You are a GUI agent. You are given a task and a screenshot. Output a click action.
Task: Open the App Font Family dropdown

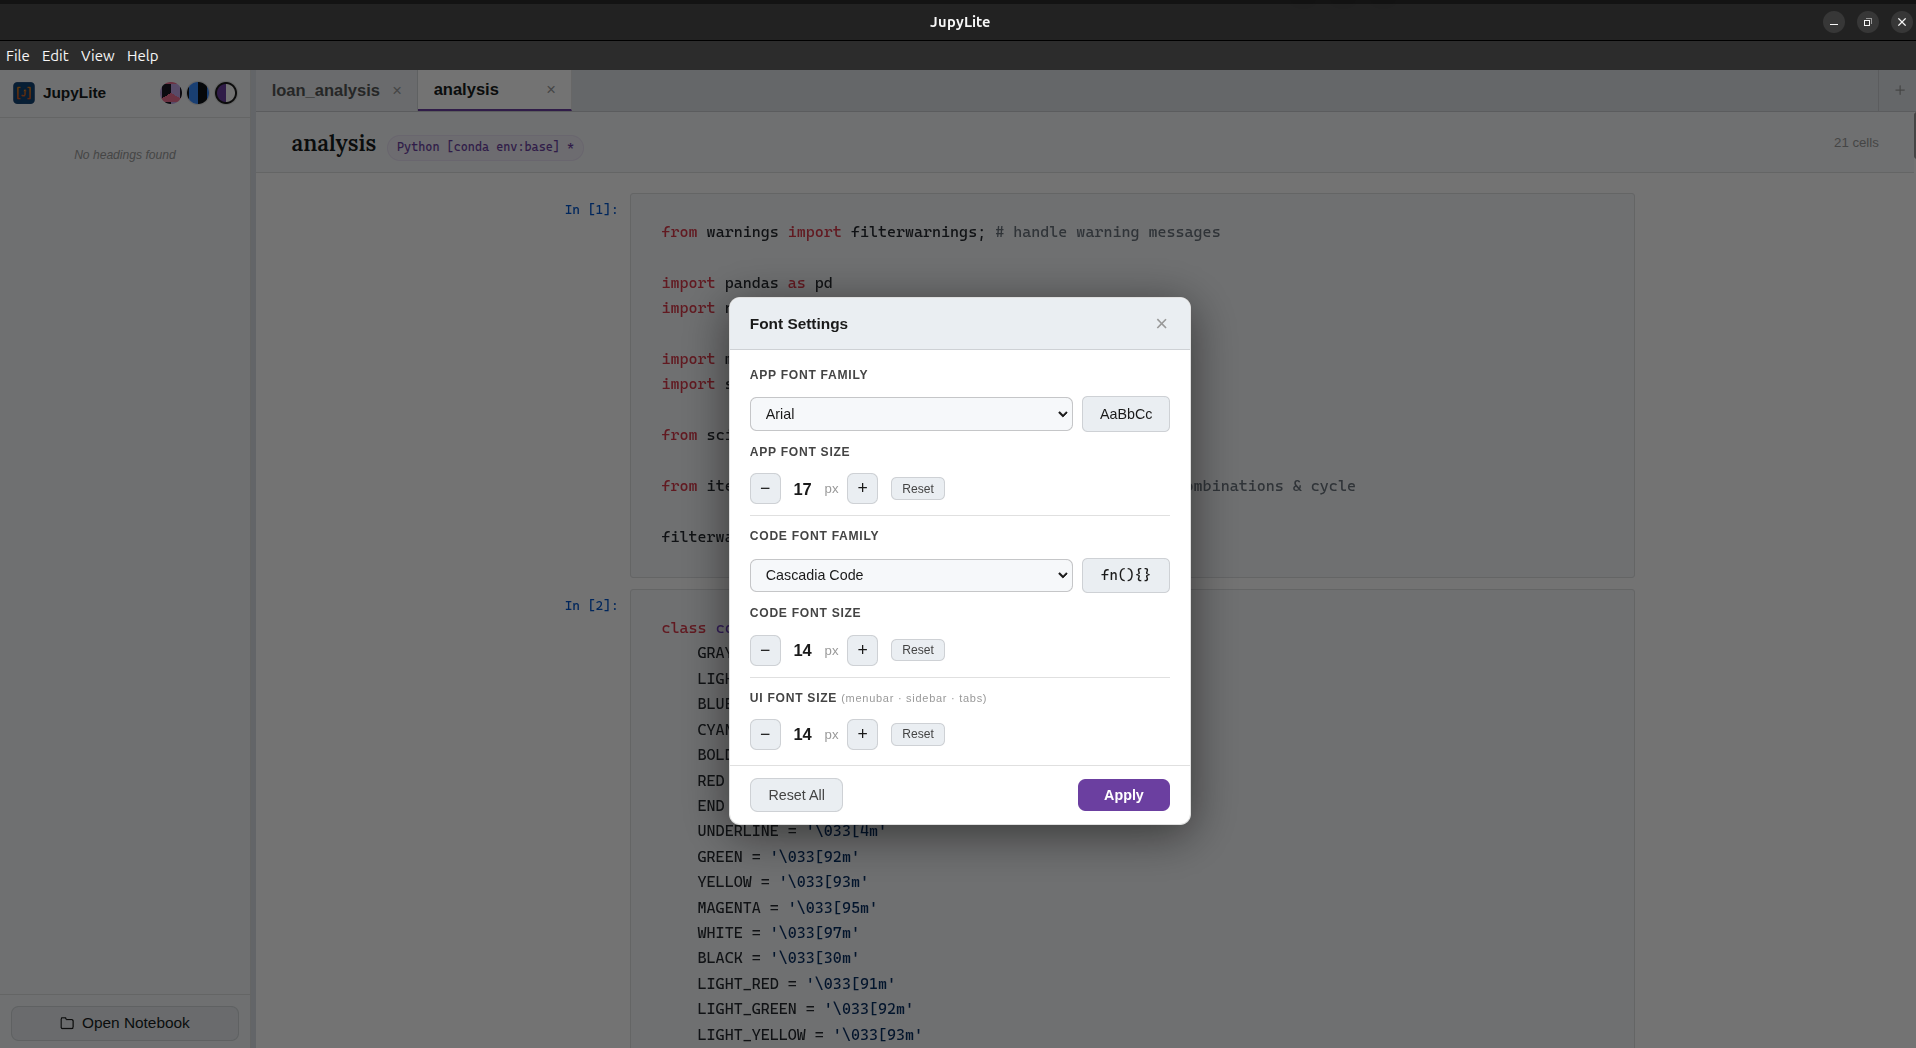(x=910, y=413)
